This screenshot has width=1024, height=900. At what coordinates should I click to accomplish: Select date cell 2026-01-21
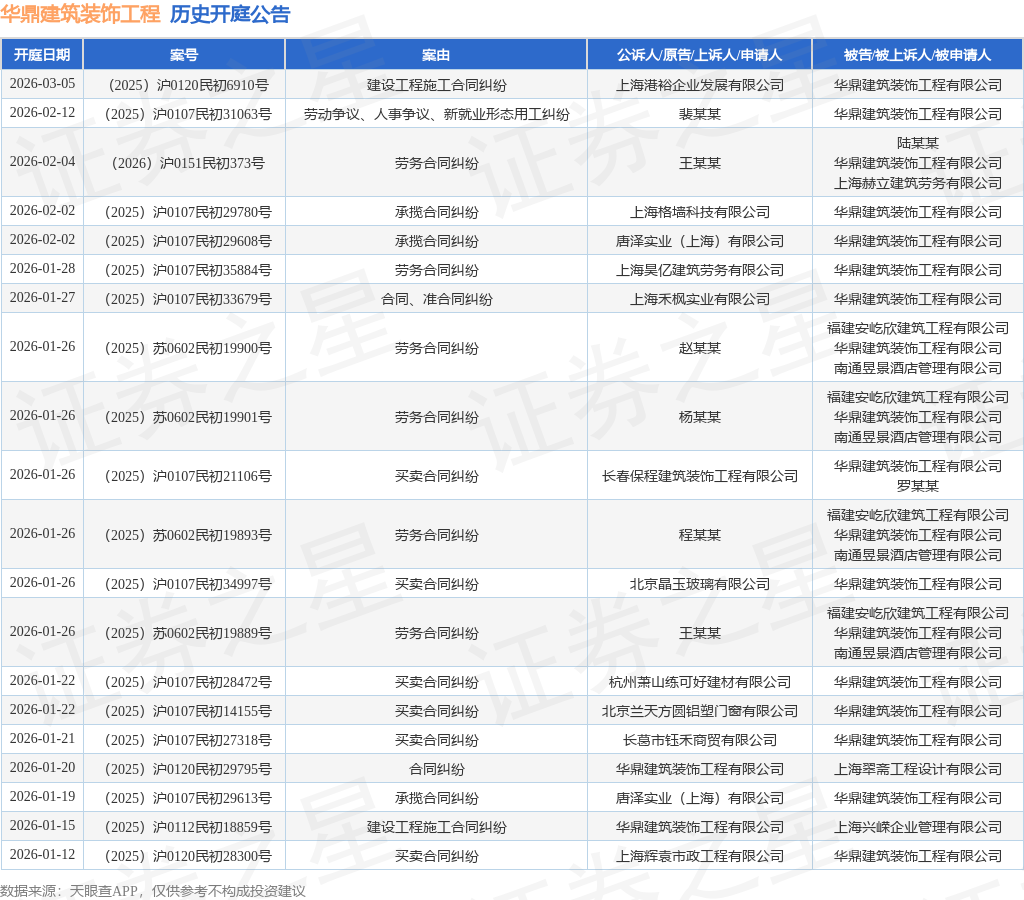[x=42, y=739]
